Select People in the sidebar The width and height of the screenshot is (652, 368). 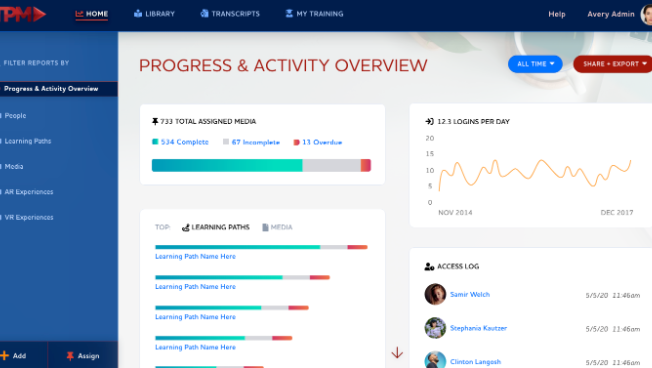(x=15, y=116)
